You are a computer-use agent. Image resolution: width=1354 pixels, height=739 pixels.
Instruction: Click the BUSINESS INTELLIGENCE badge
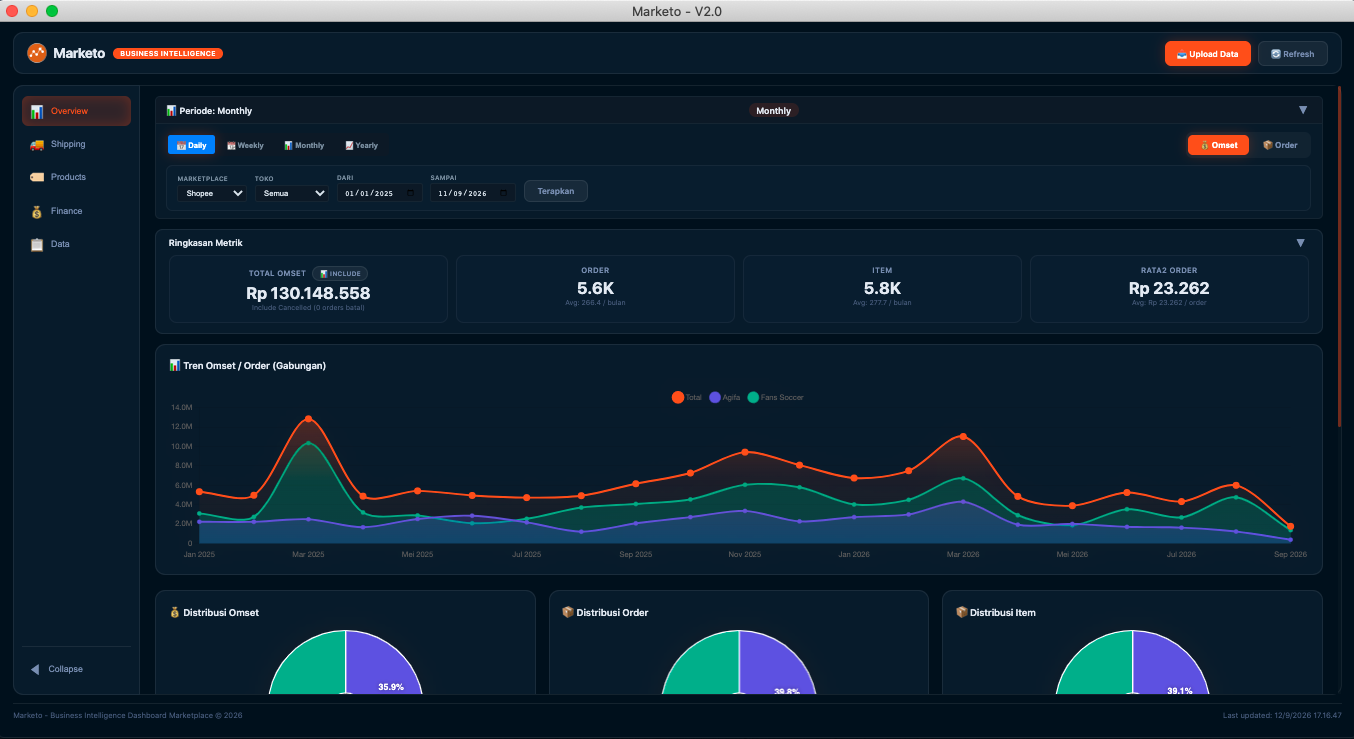(x=168, y=53)
